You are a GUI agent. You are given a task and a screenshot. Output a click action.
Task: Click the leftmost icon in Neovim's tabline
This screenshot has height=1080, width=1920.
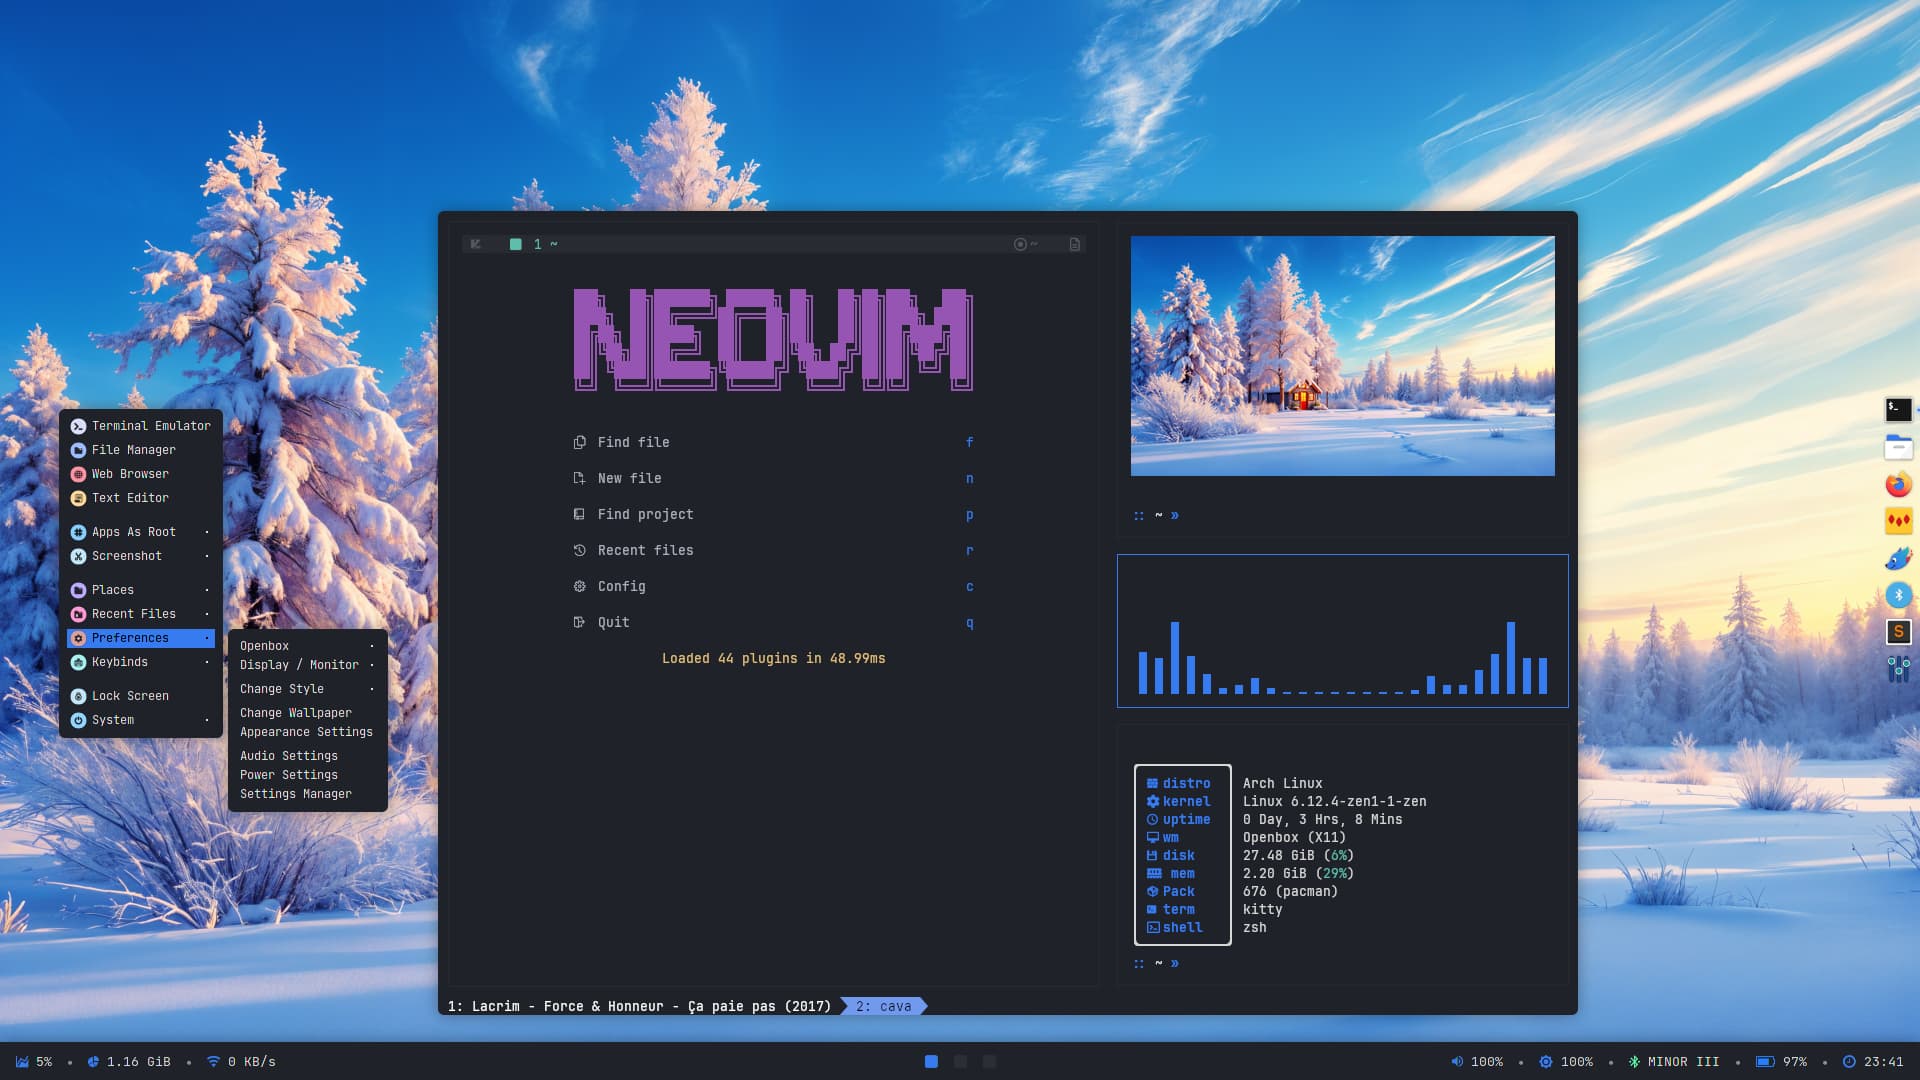point(476,244)
